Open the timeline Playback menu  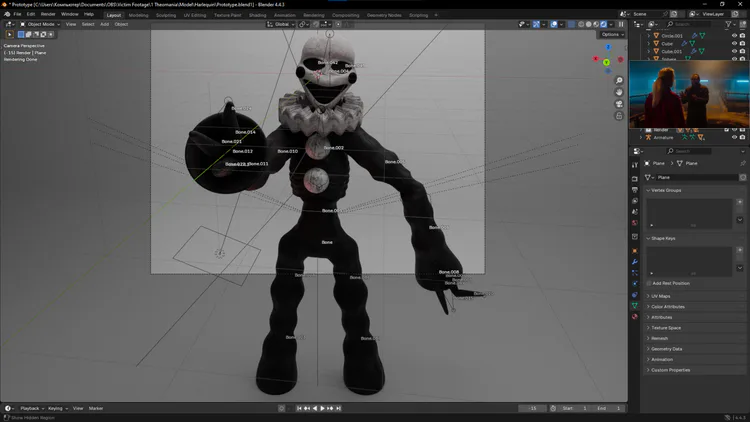(32, 409)
